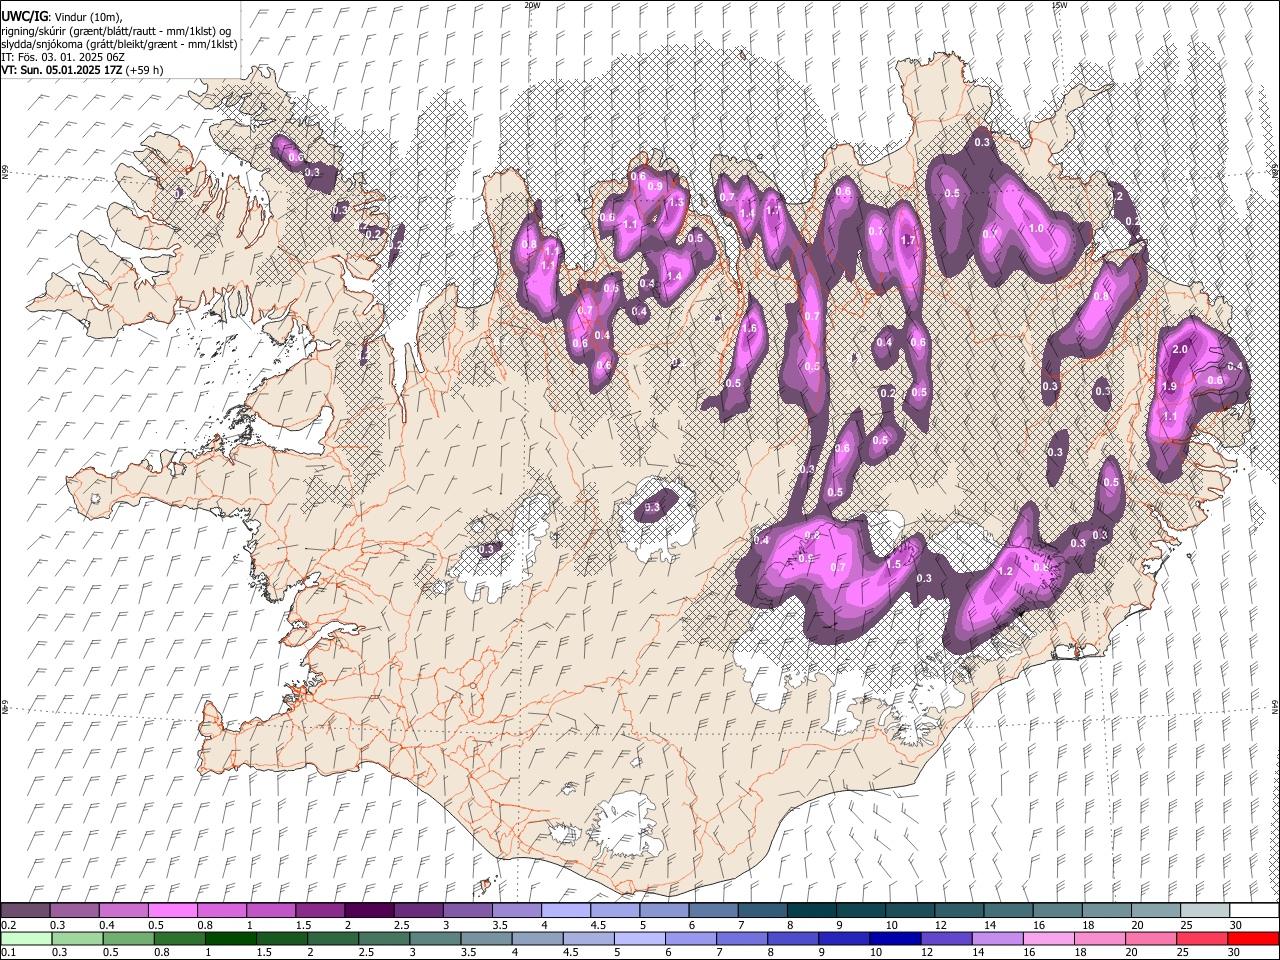This screenshot has height=960, width=1280.
Task: Click the 2.0 snowfall value in the east
Action: [x=1180, y=349]
